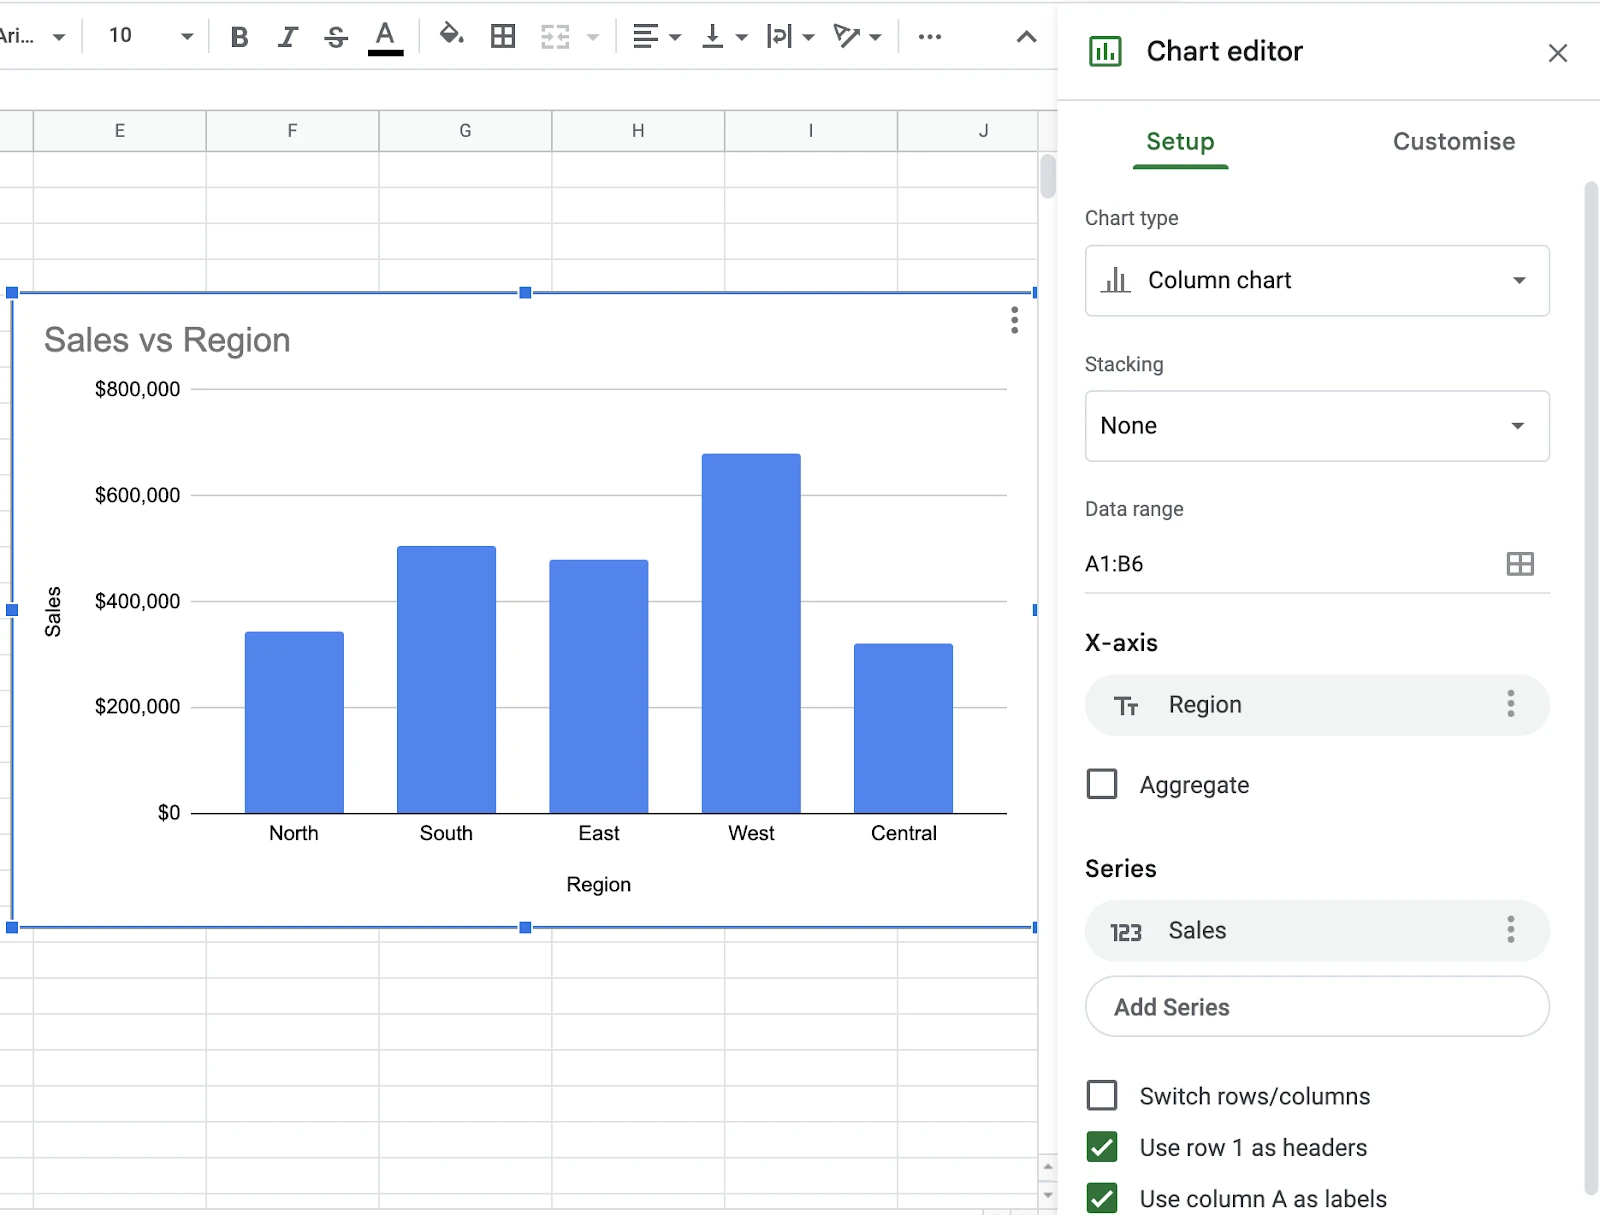The height and width of the screenshot is (1215, 1600).
Task: Open the borders tool
Action: click(x=503, y=37)
